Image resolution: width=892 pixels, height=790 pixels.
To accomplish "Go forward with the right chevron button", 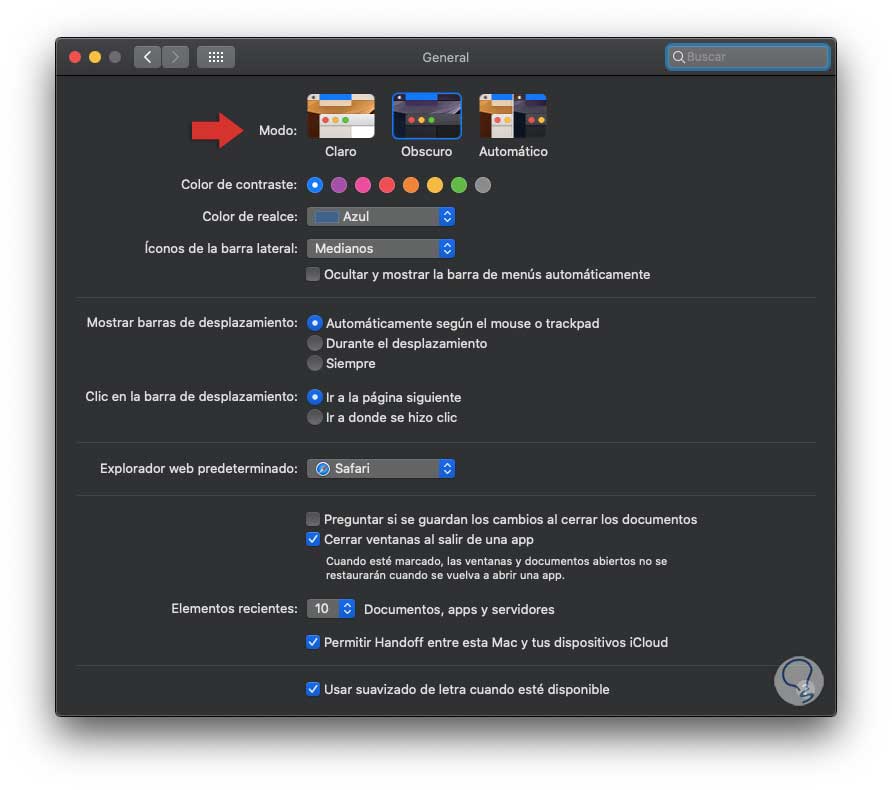I will [x=175, y=57].
